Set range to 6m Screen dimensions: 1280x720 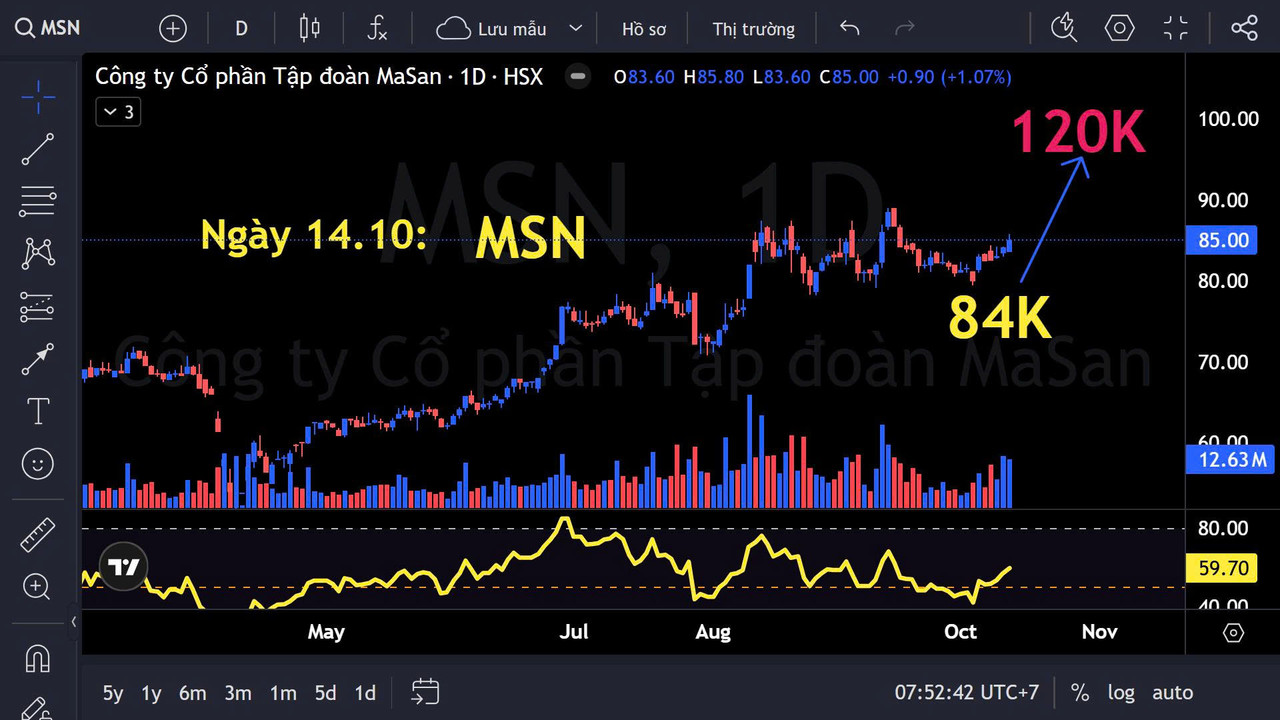tap(193, 692)
